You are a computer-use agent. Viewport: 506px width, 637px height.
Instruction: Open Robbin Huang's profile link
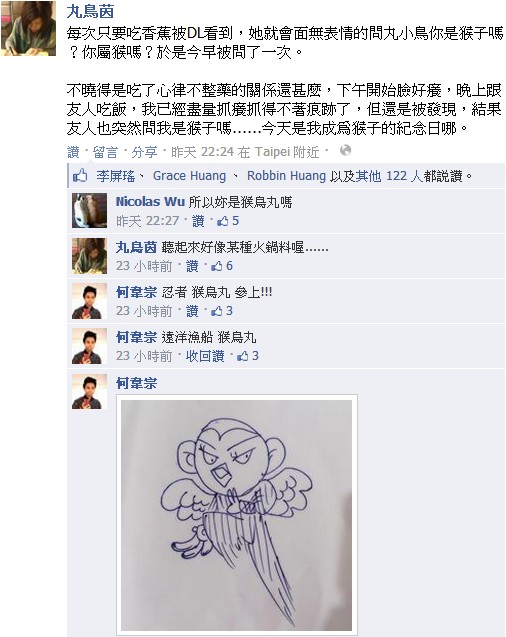[x=286, y=176]
